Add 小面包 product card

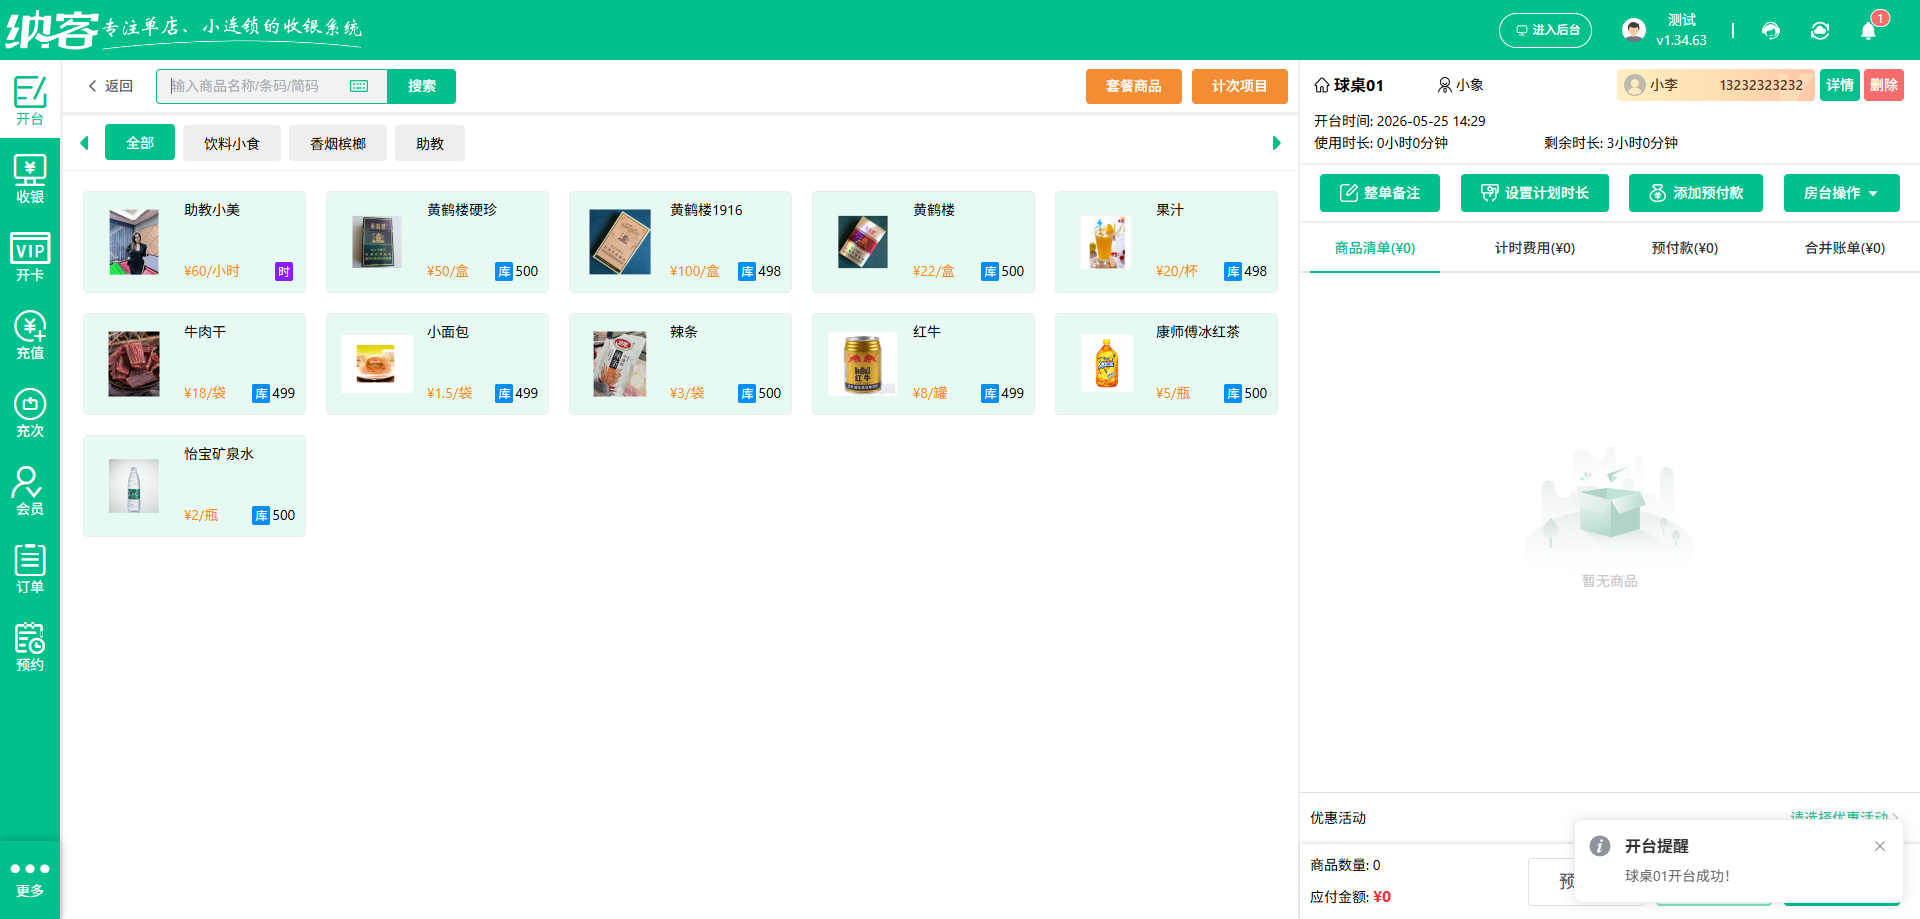tap(437, 364)
